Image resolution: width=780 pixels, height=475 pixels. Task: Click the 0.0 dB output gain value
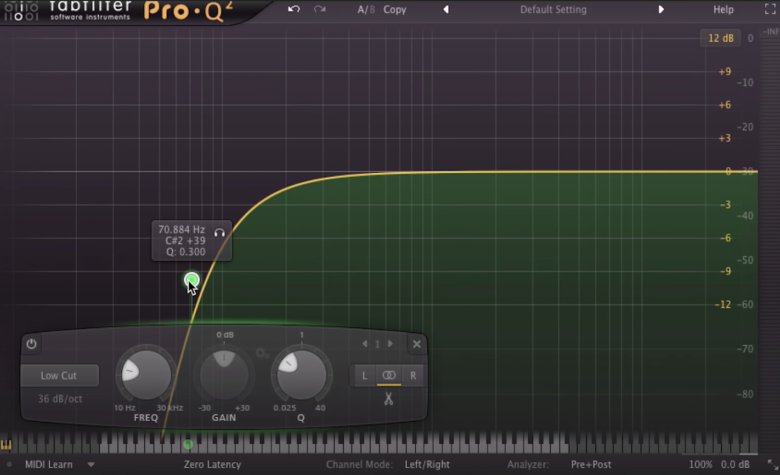pos(735,465)
